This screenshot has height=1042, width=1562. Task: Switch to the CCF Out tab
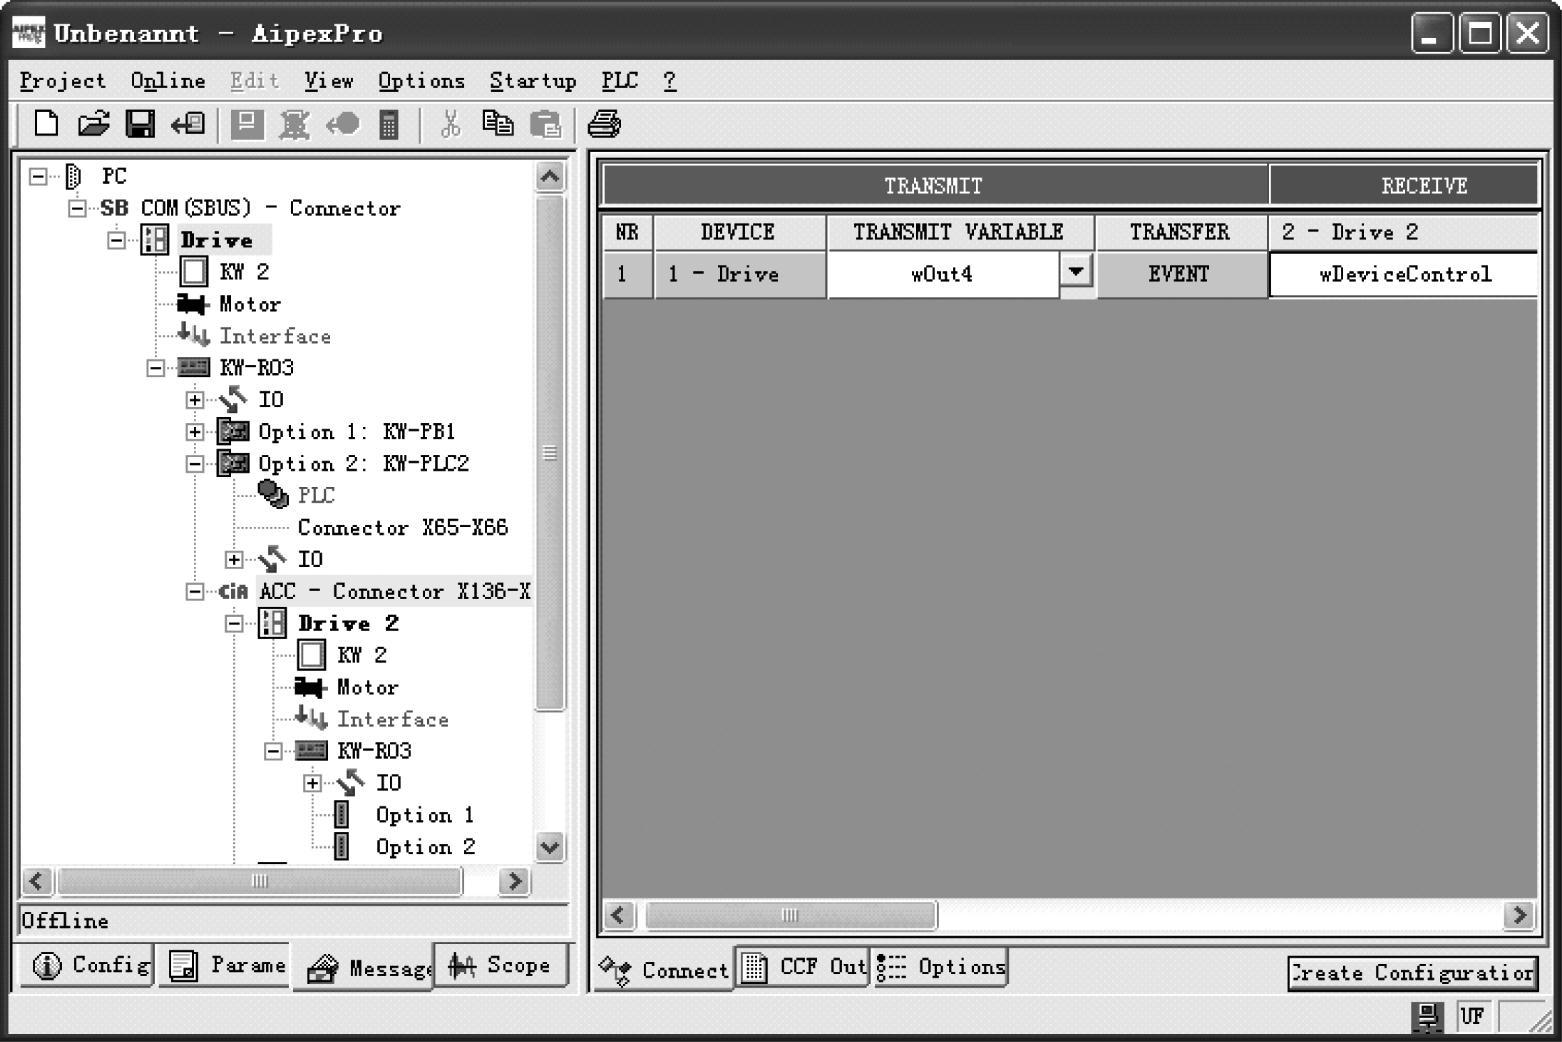(x=803, y=967)
